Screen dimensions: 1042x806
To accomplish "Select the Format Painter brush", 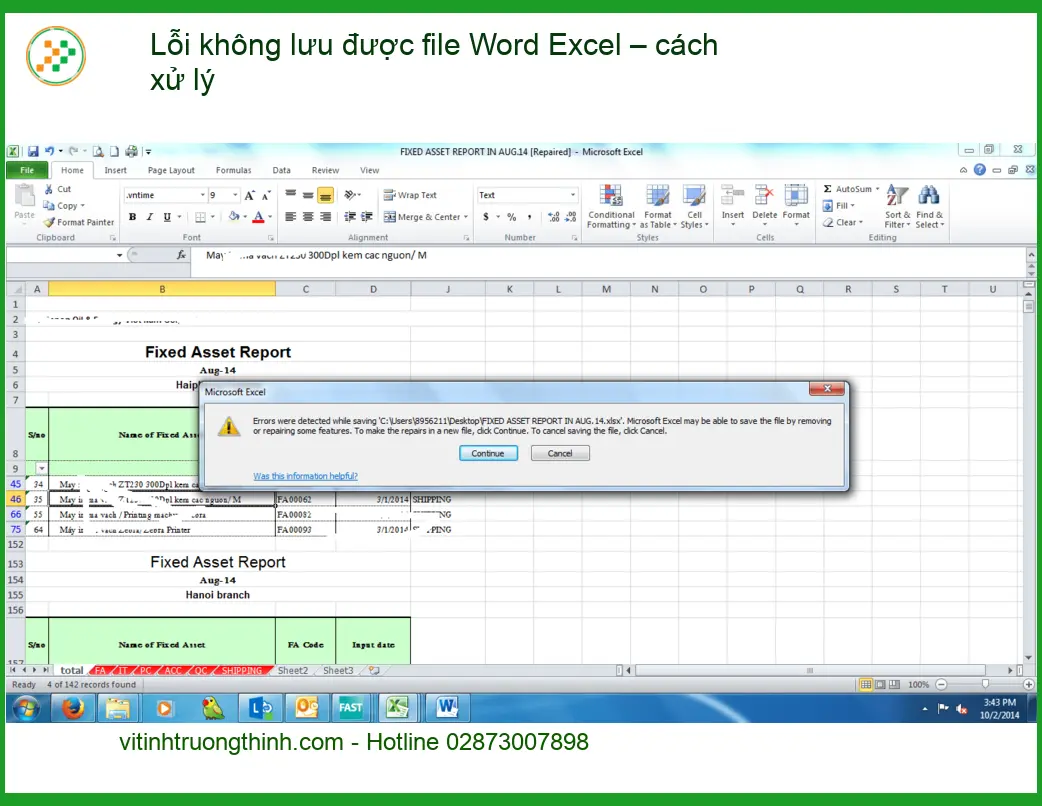I will [x=49, y=223].
